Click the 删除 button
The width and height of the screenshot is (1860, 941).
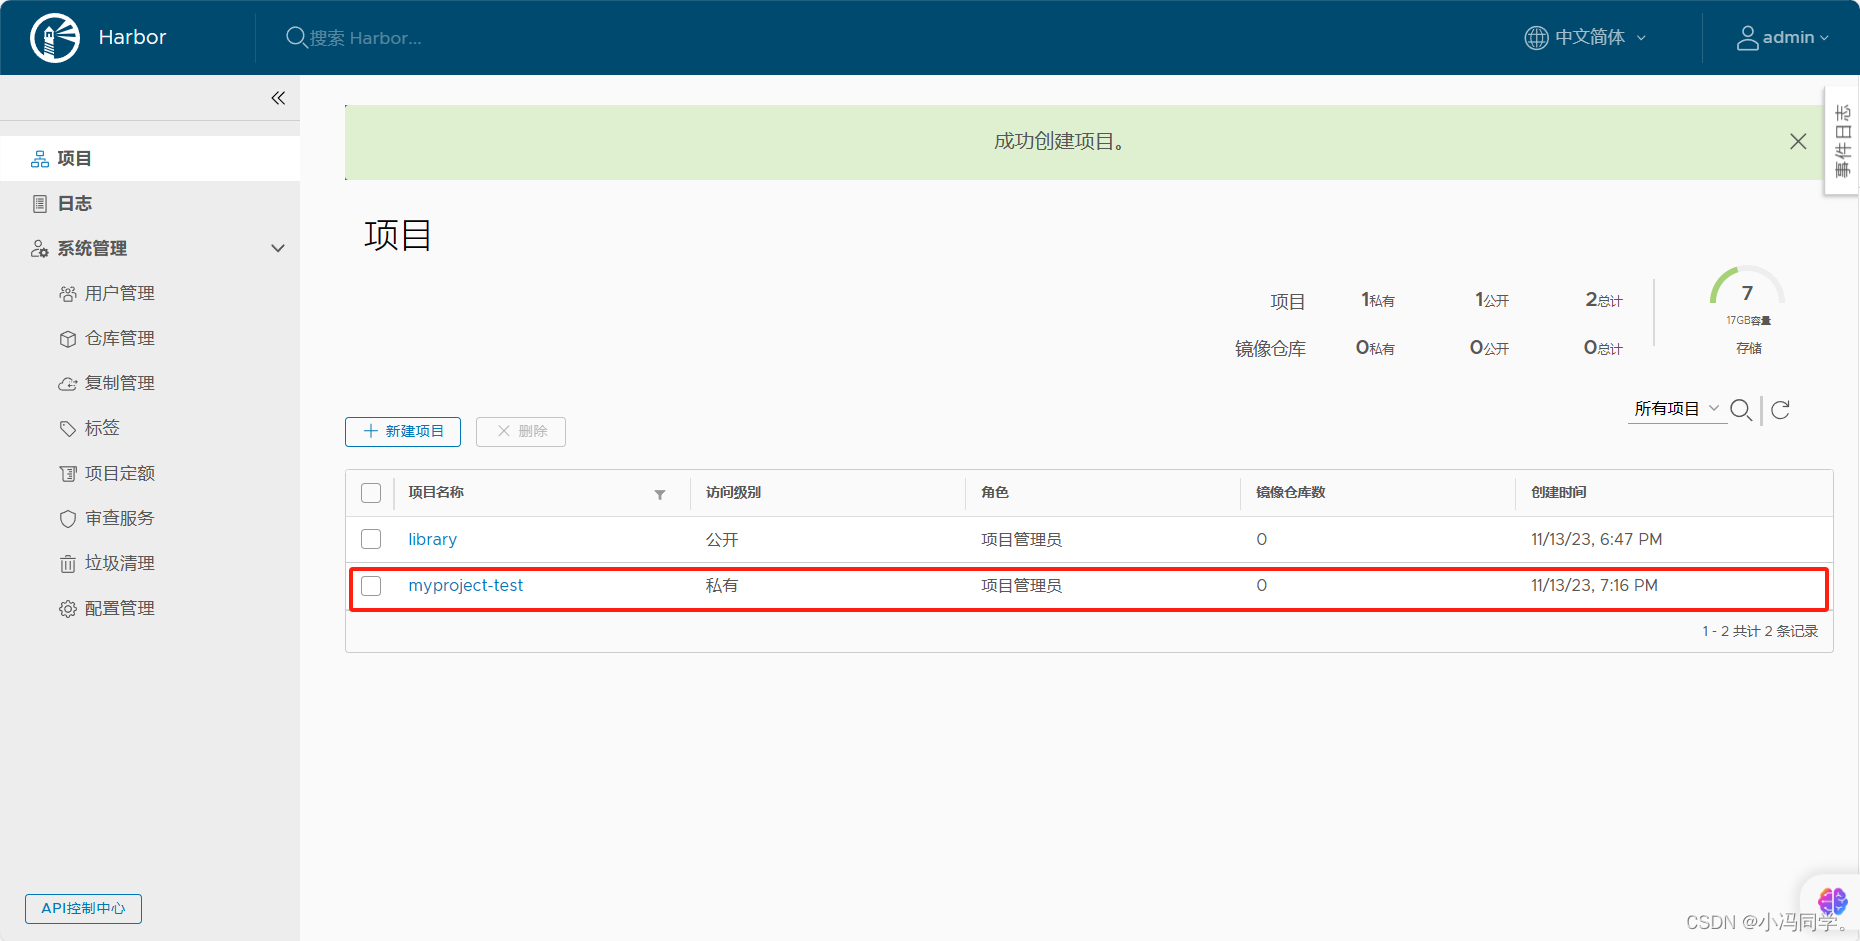point(521,431)
